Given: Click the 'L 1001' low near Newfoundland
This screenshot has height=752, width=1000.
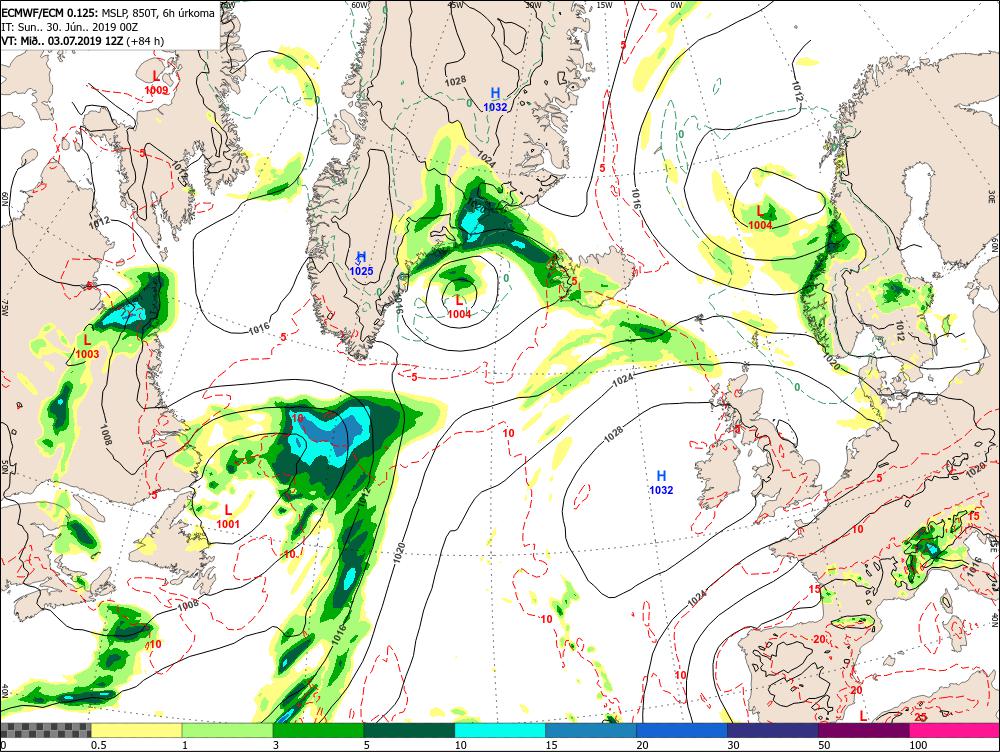Looking at the screenshot, I should point(228,517).
